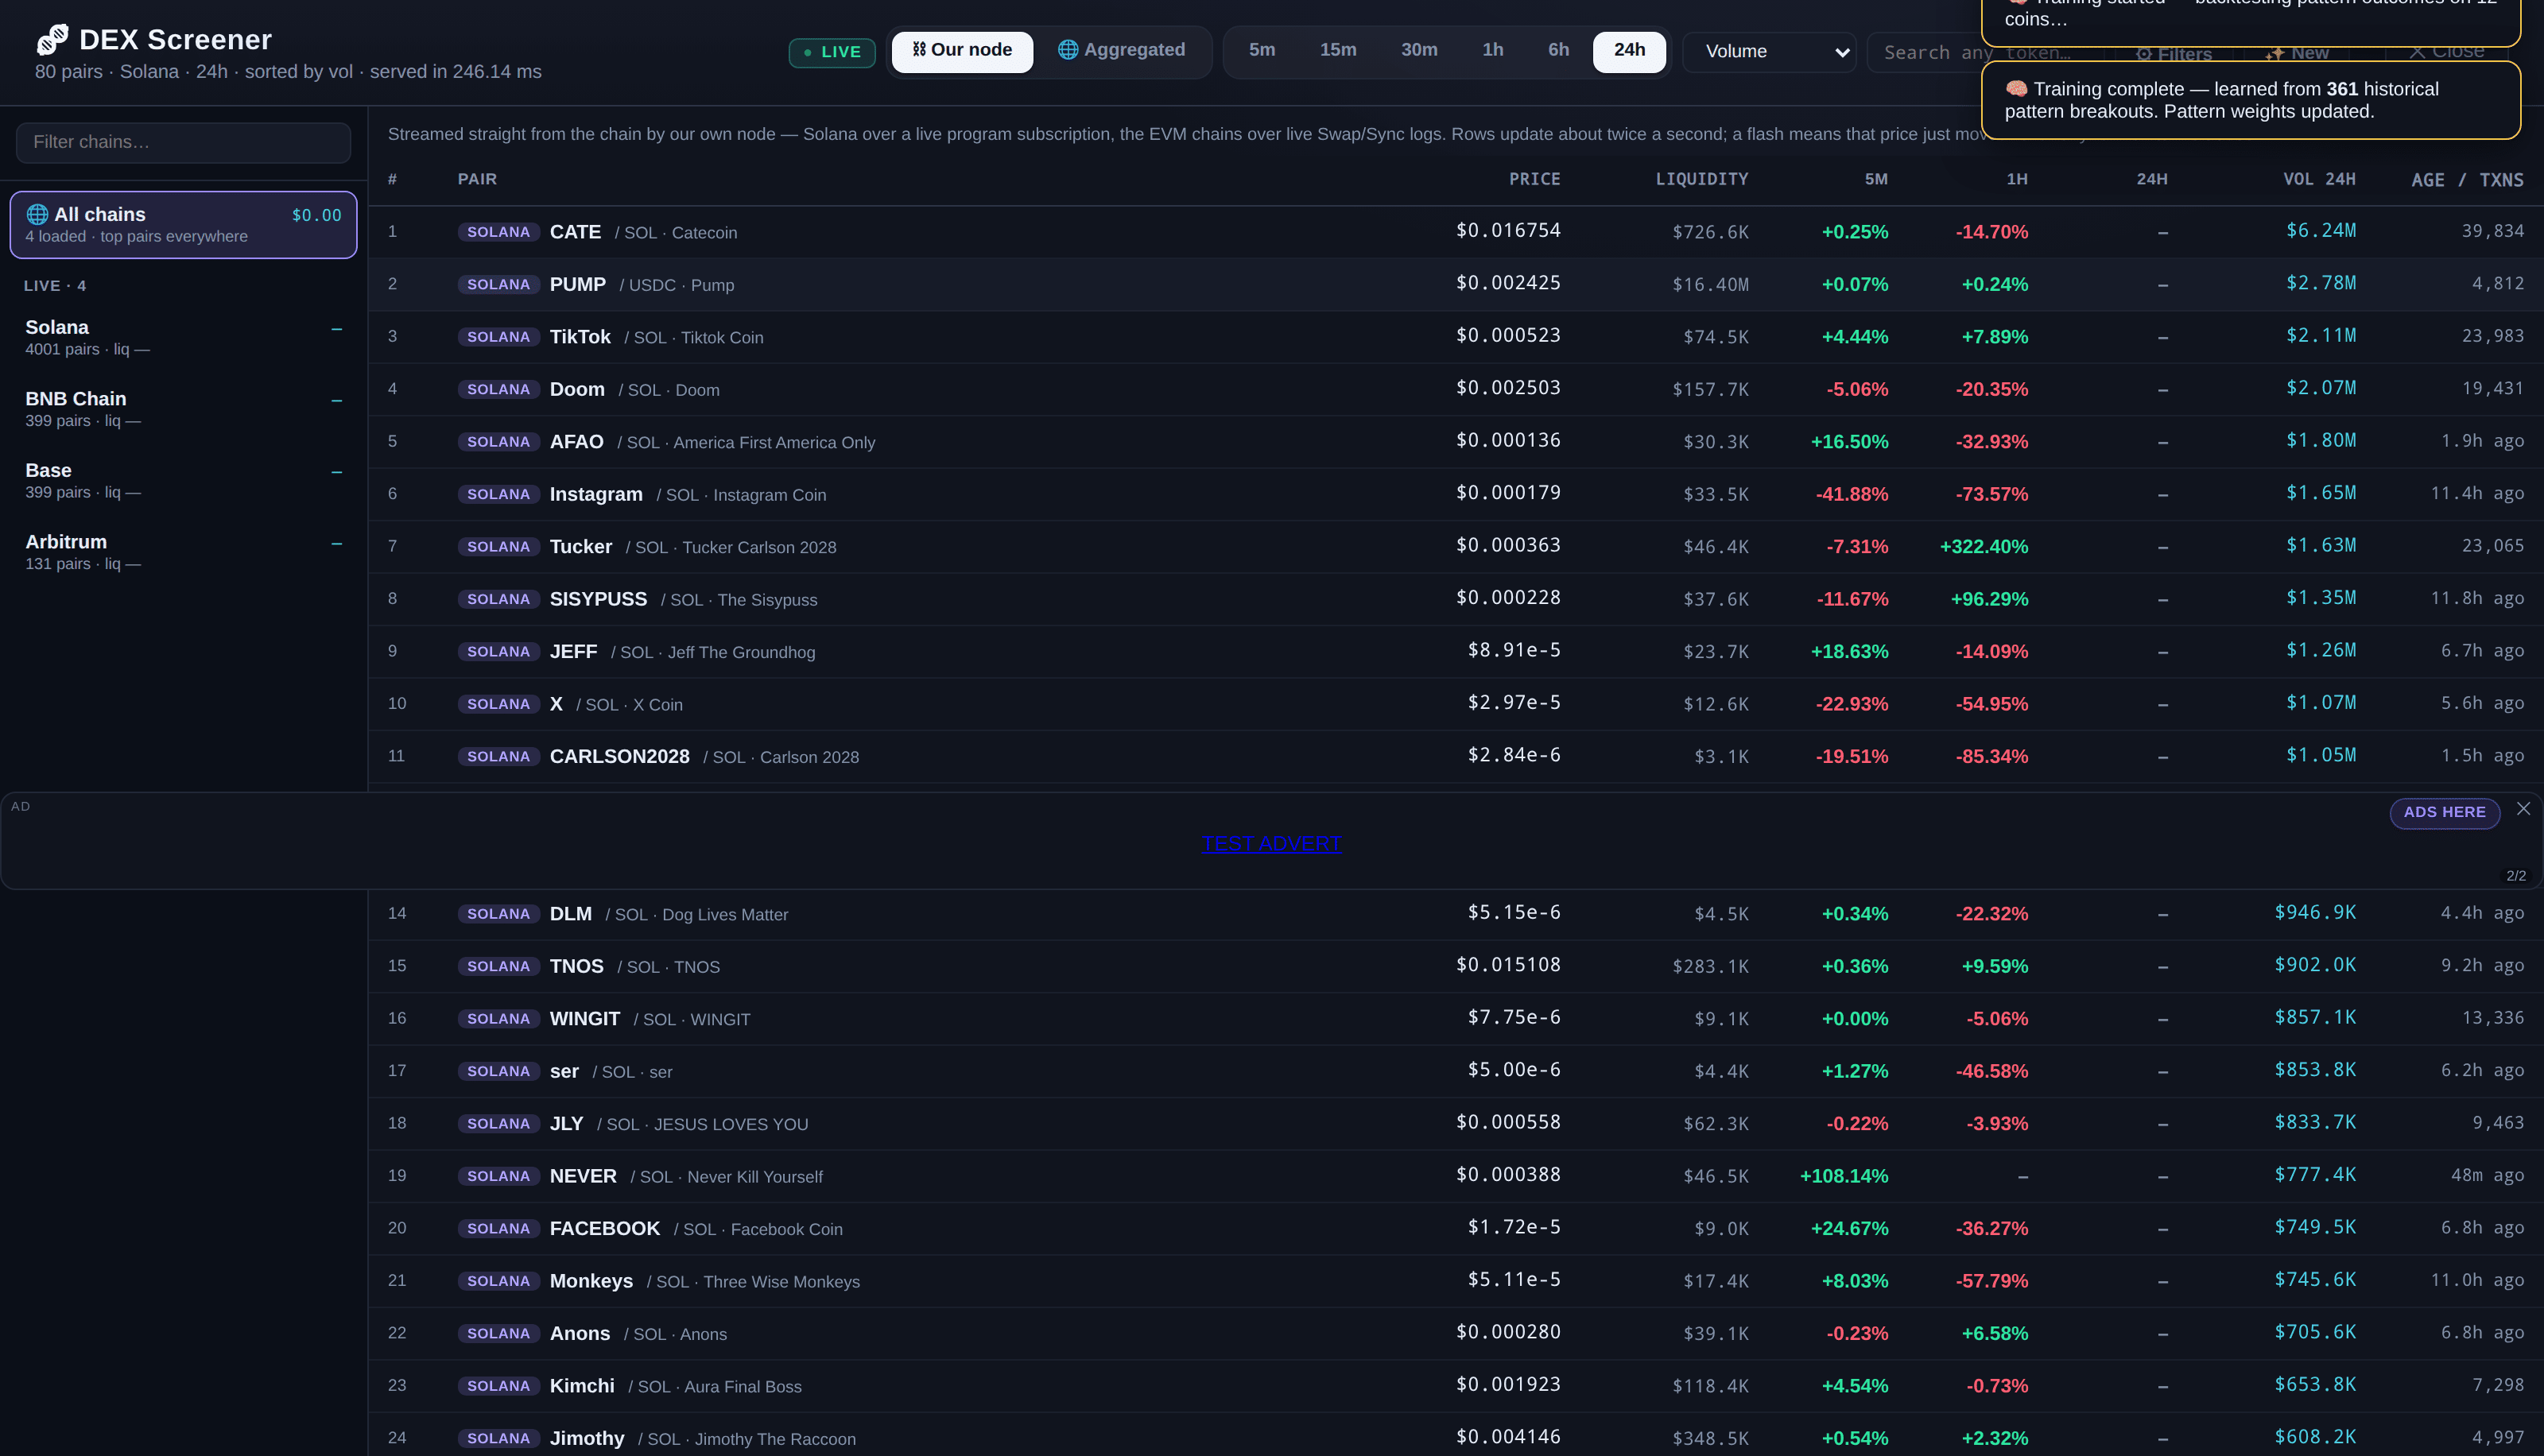Open the JLY JESUS LOVES YOU row
The height and width of the screenshot is (1456, 2544).
pos(1455,1124)
